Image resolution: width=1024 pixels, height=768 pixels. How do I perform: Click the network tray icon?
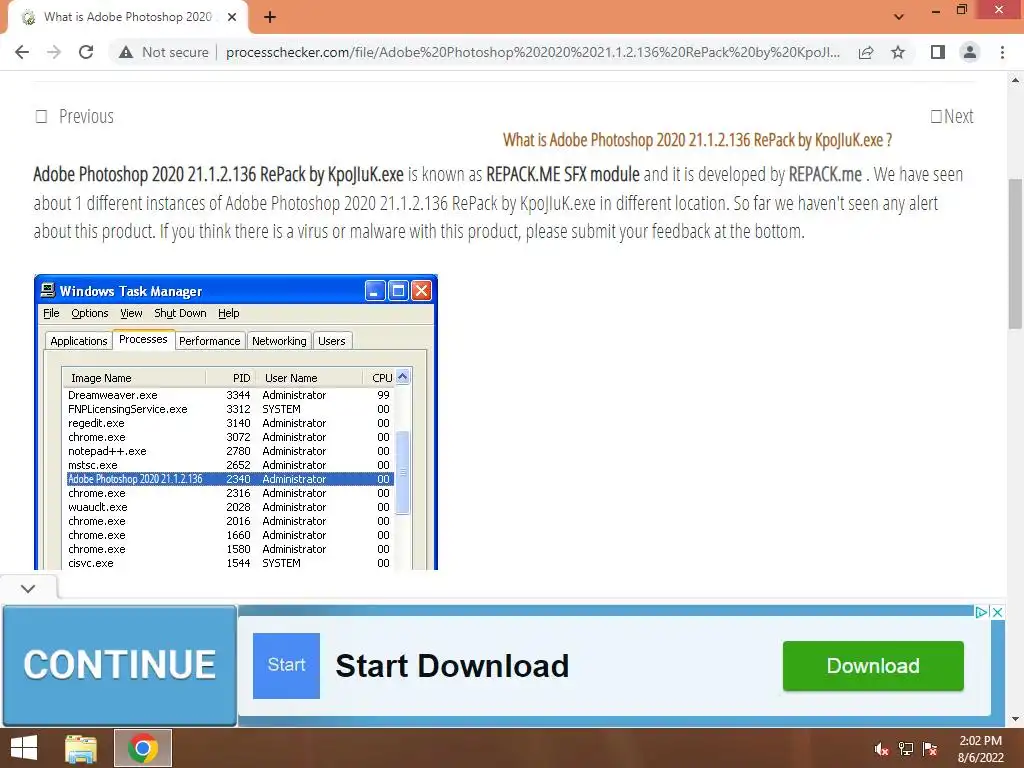(x=906, y=749)
